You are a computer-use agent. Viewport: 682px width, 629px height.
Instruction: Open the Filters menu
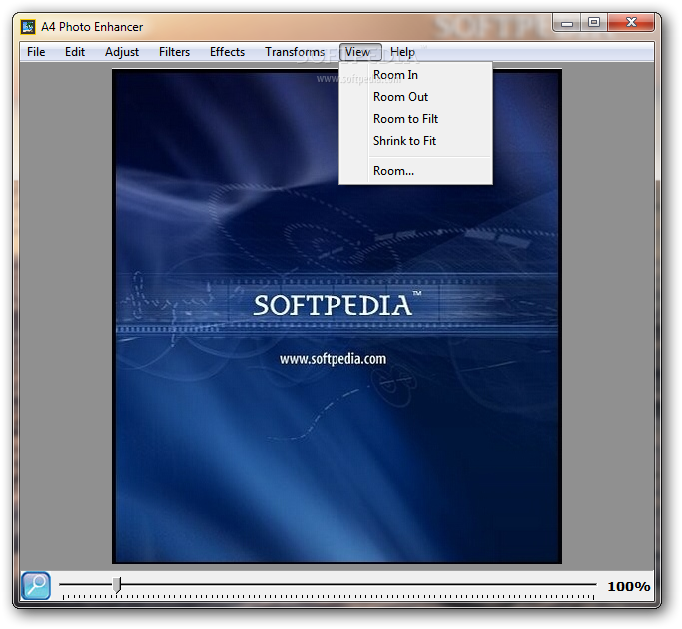pos(174,52)
